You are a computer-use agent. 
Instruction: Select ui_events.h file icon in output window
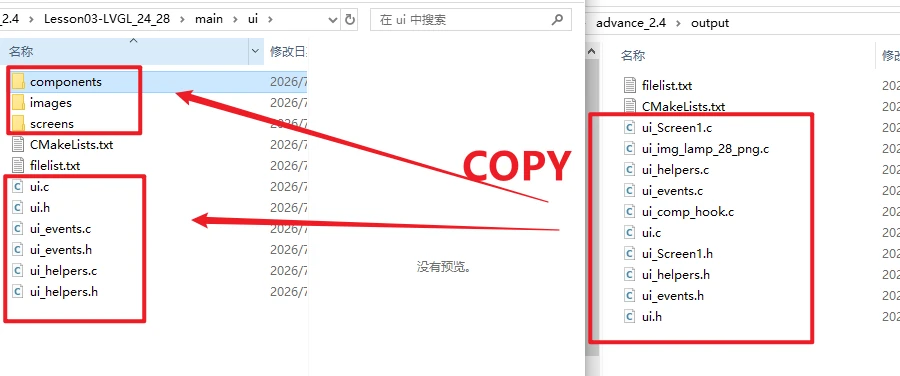click(630, 296)
